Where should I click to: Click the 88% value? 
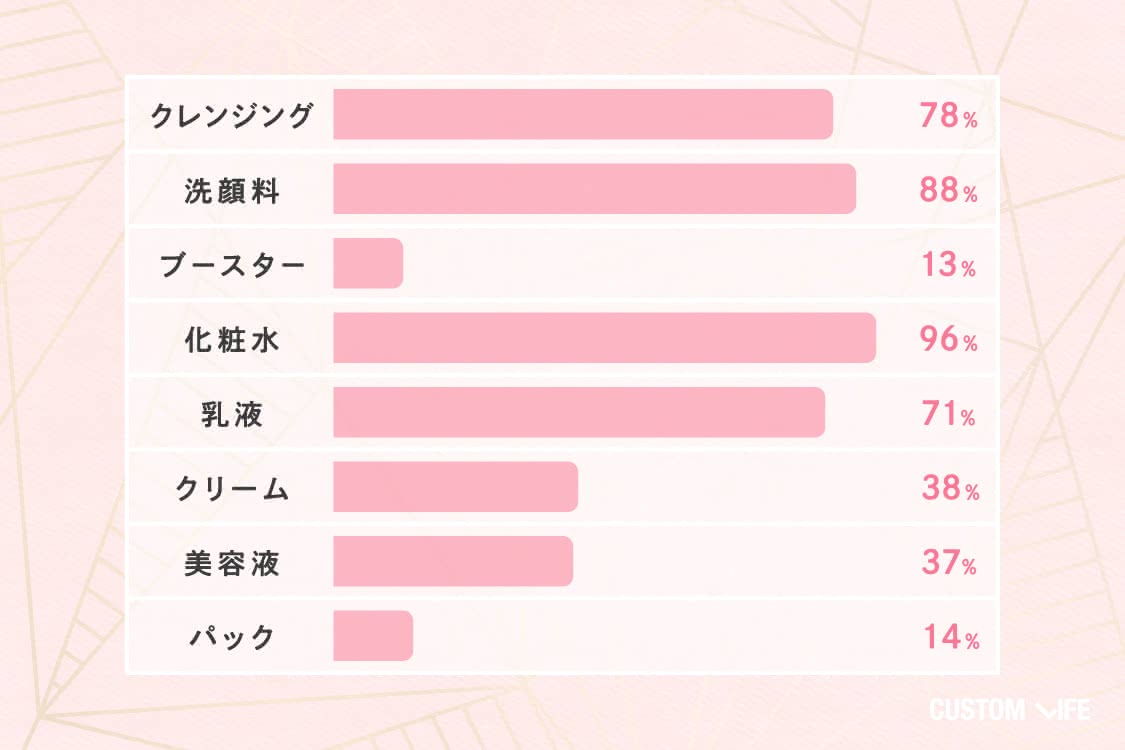tap(949, 190)
